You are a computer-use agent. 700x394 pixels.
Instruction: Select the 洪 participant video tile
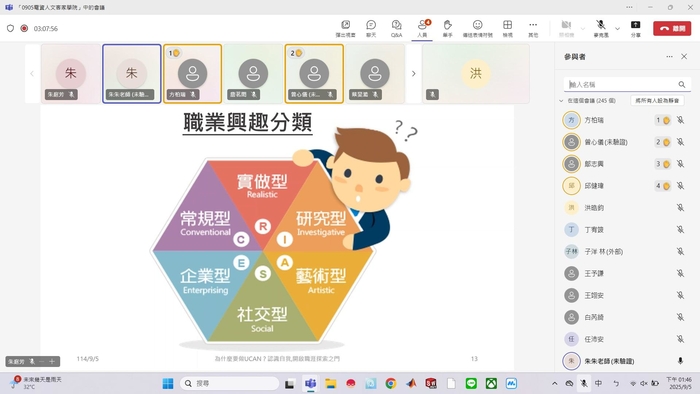pos(476,74)
